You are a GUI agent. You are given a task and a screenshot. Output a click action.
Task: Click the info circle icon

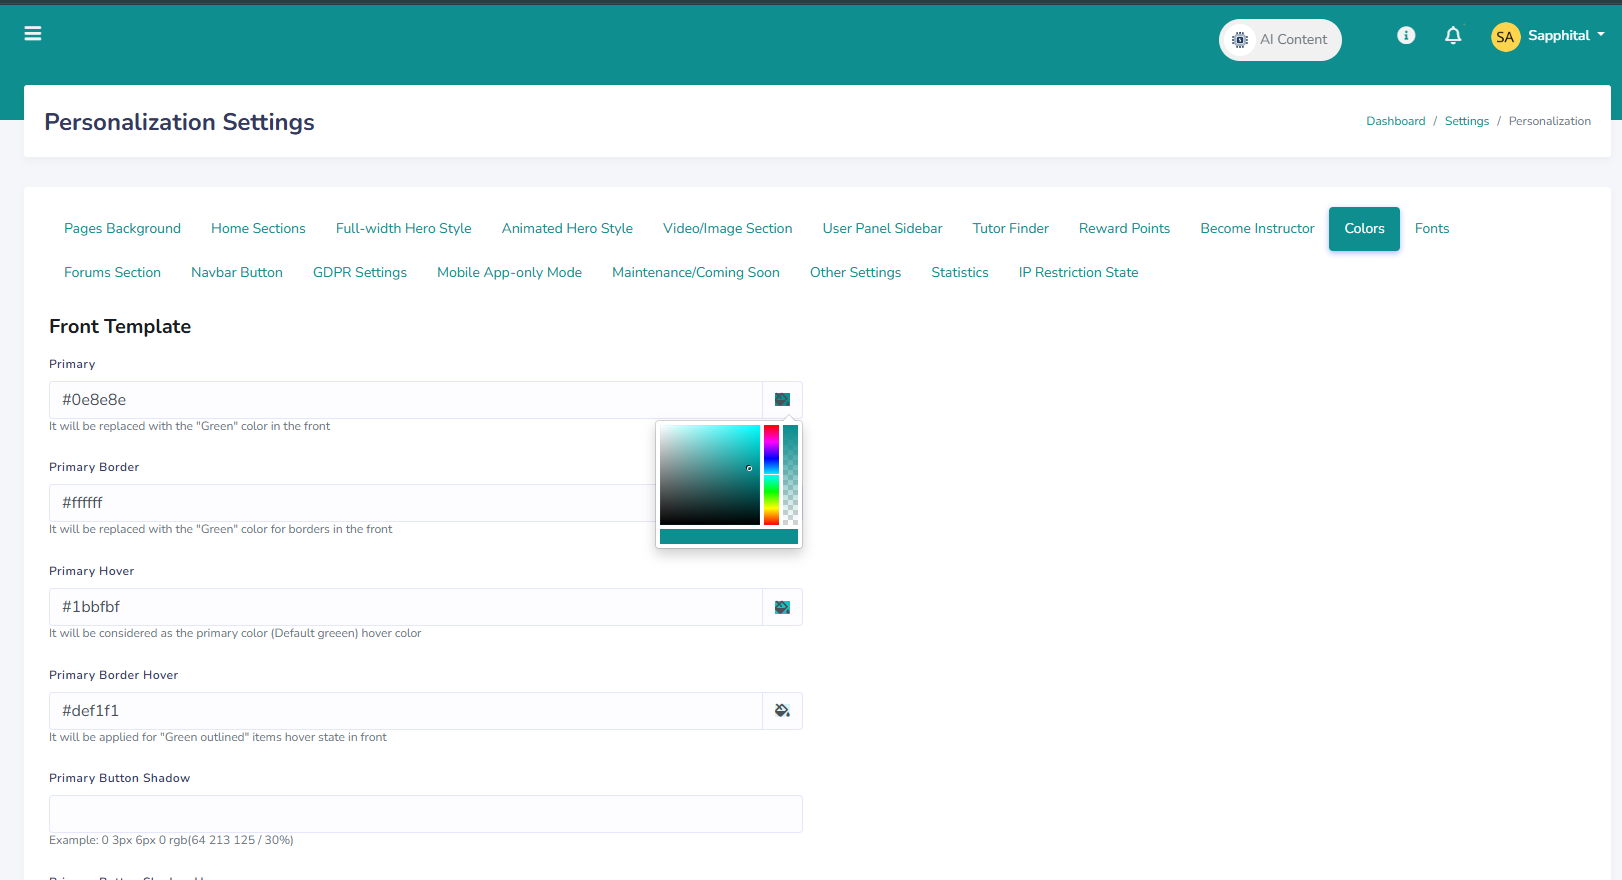[1406, 35]
